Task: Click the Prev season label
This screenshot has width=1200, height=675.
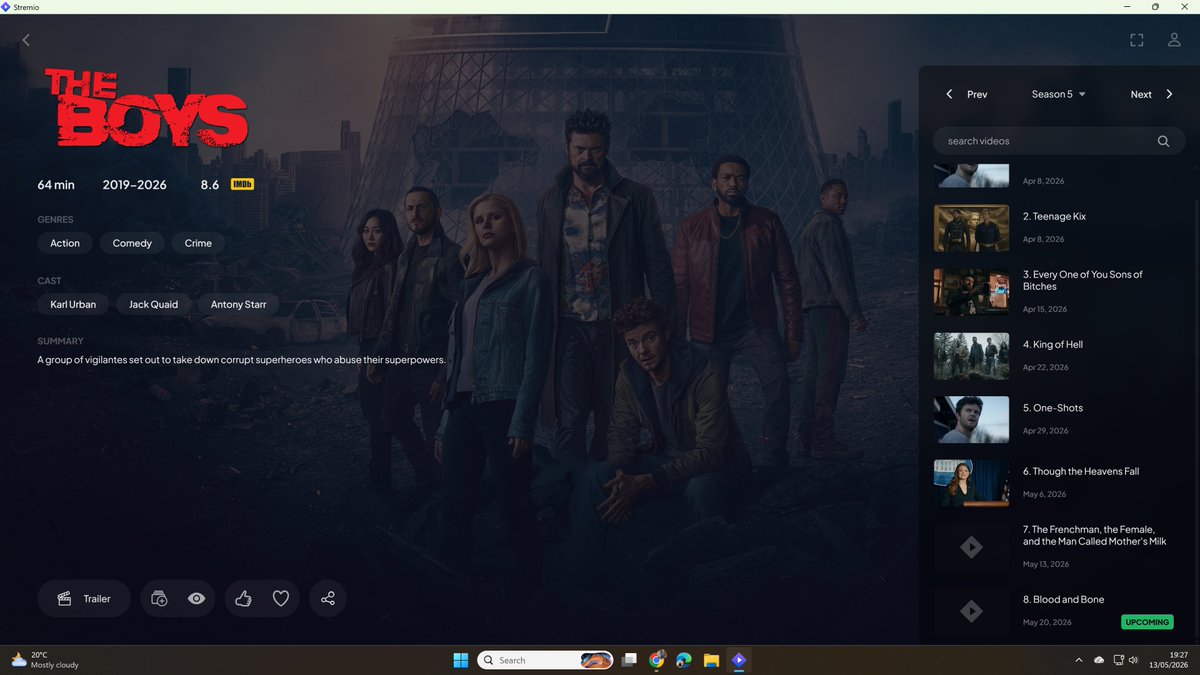Action: [x=977, y=94]
